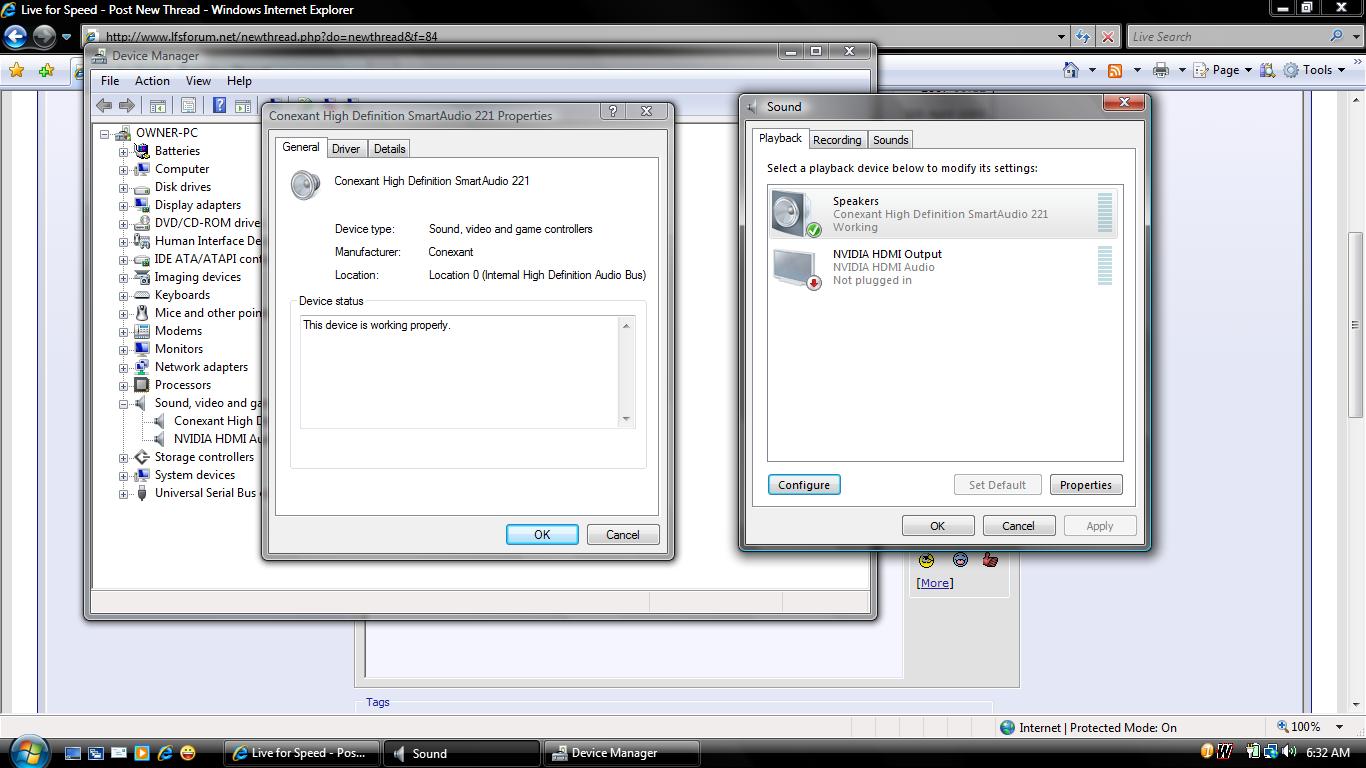
Task: Open the Live Search options dropdown arrow
Action: point(1354,37)
